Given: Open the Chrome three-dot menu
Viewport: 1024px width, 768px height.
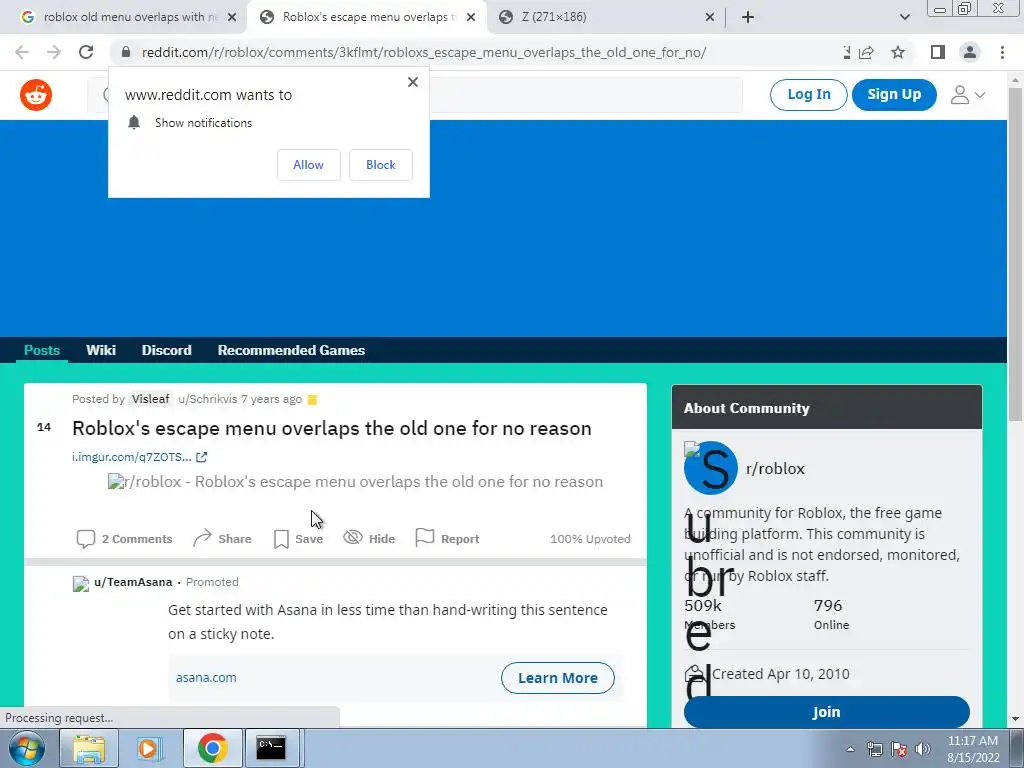Looking at the screenshot, I should click(1002, 52).
